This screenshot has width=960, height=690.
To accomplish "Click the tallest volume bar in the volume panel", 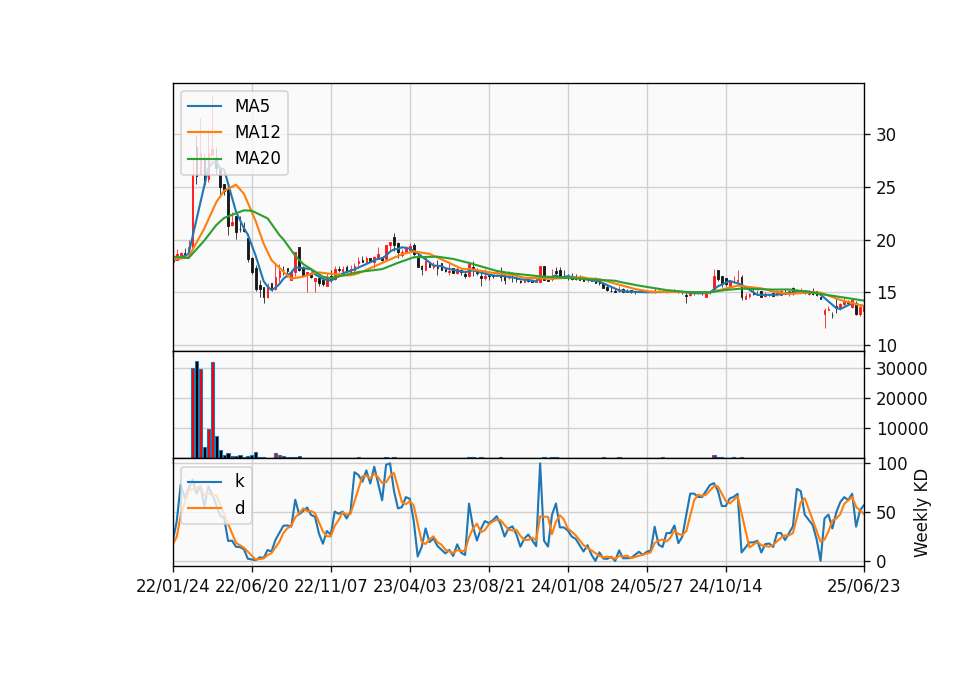I will pos(197,410).
